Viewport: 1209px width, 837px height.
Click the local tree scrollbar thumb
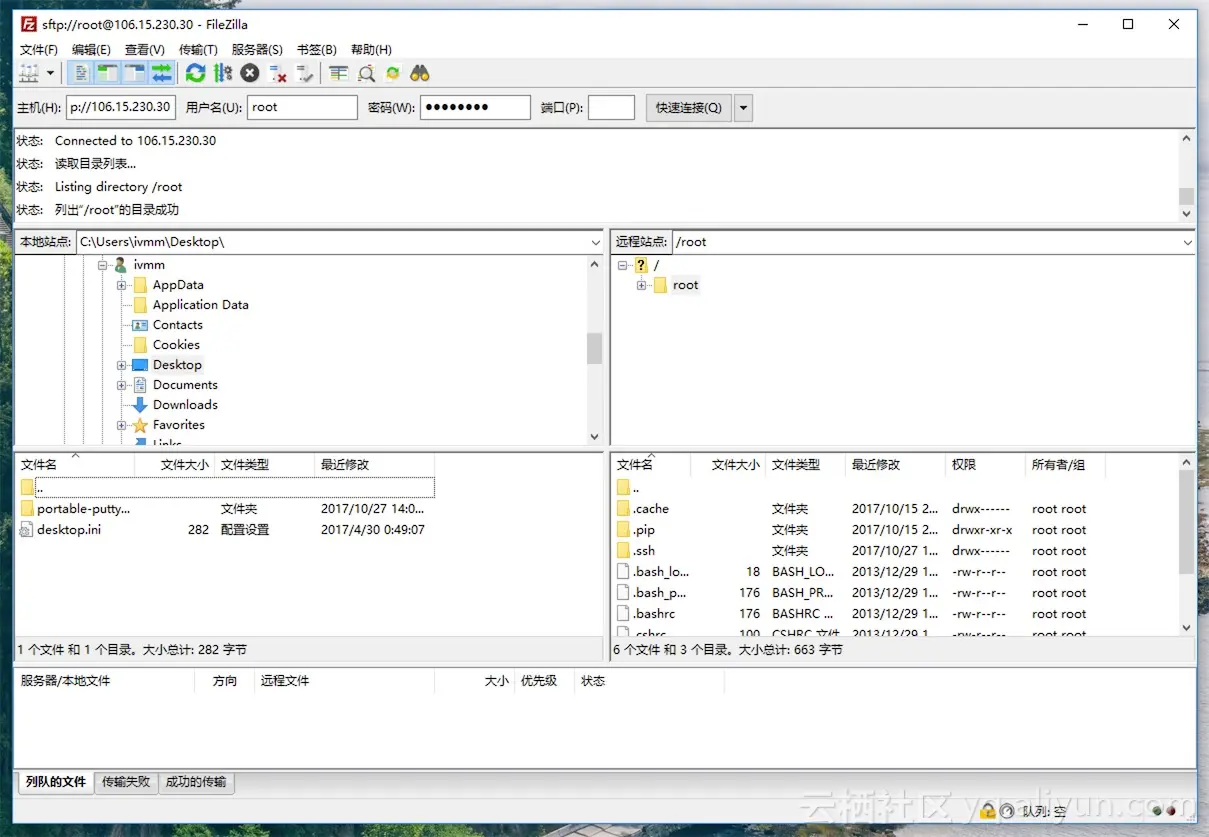pyautogui.click(x=595, y=348)
